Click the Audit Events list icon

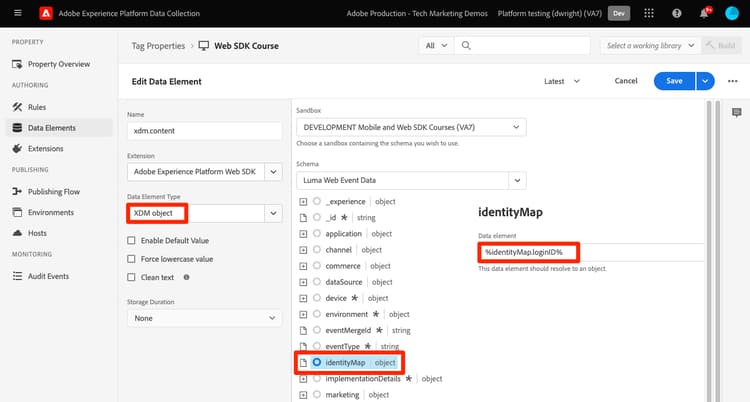coord(17,276)
